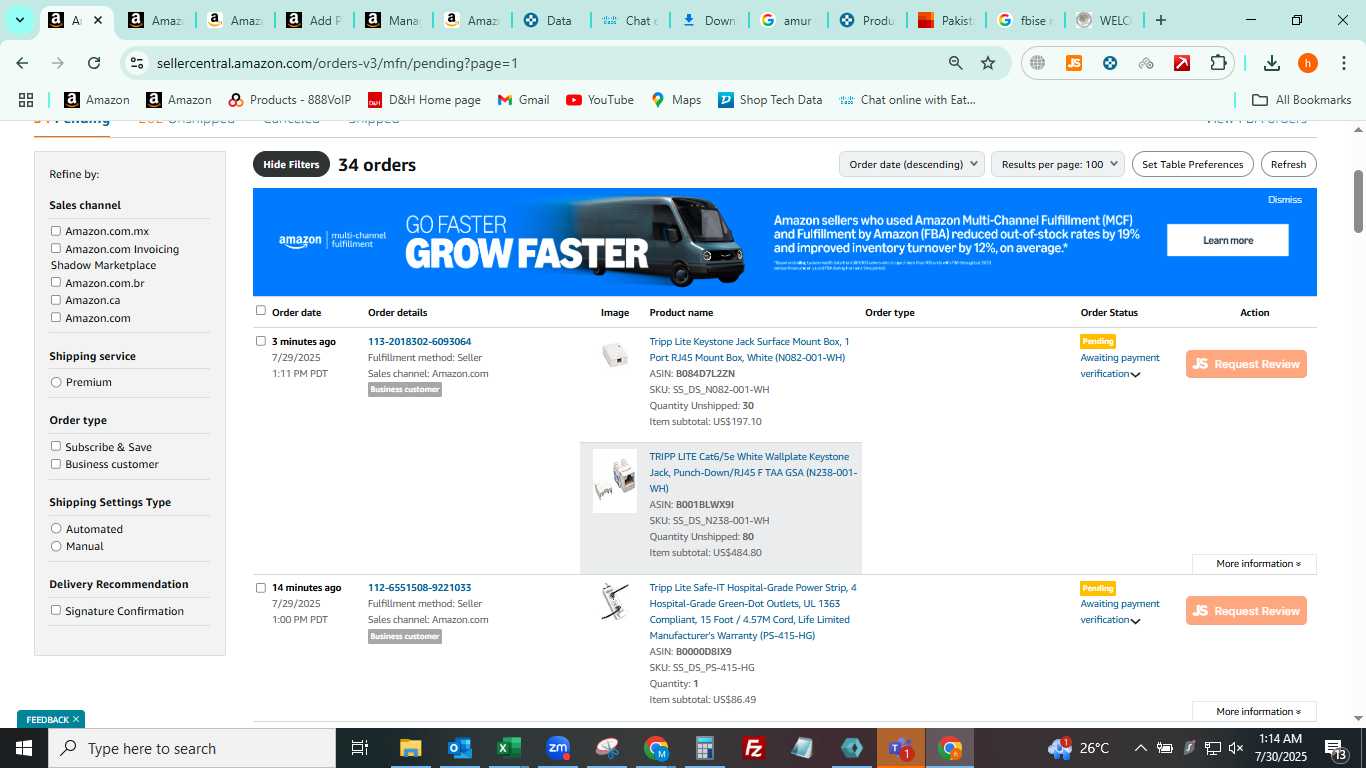Show hidden system tray icons chevron
Viewport: 1366px width, 768px height.
click(x=1140, y=748)
